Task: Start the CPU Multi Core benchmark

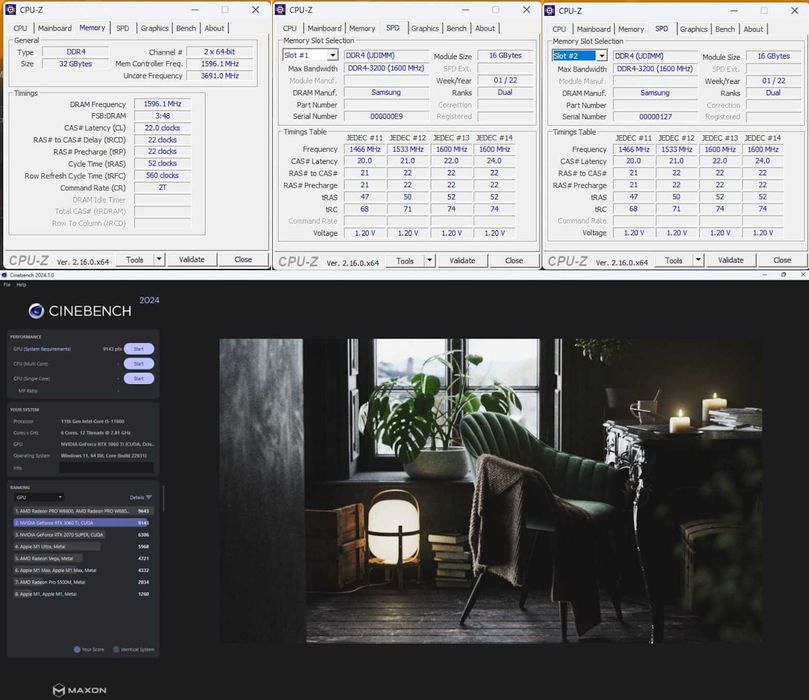Action: (139, 364)
